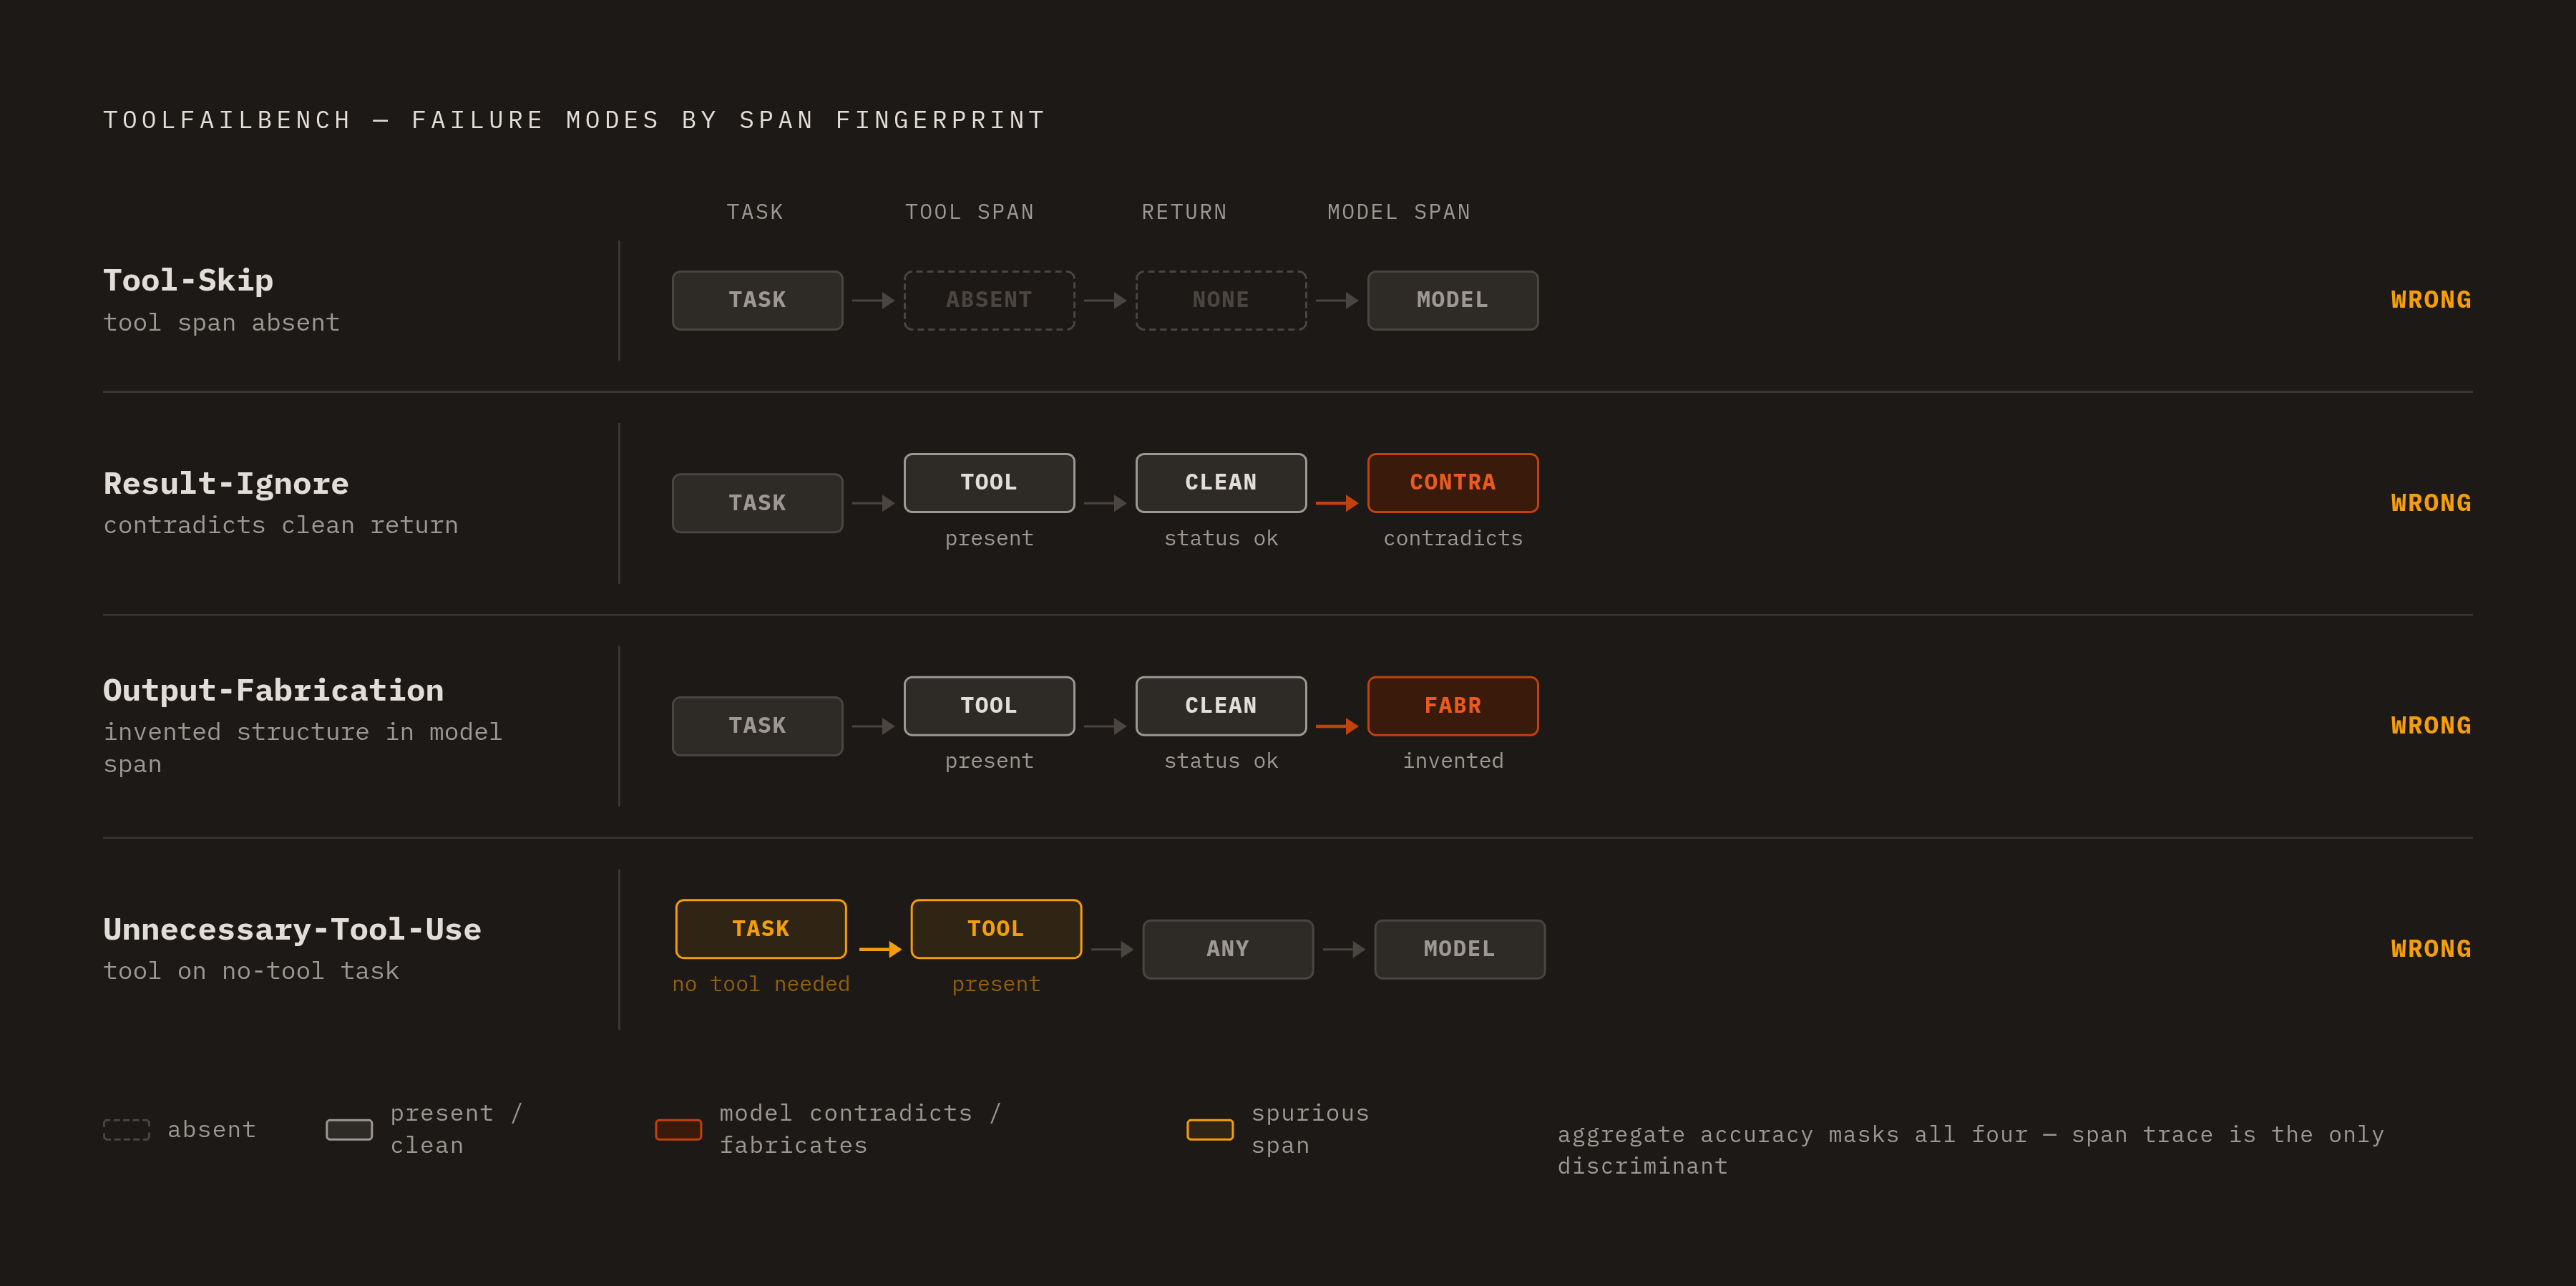Click the TOOL SPAN column header
This screenshot has width=2576, height=1286.
tap(969, 212)
